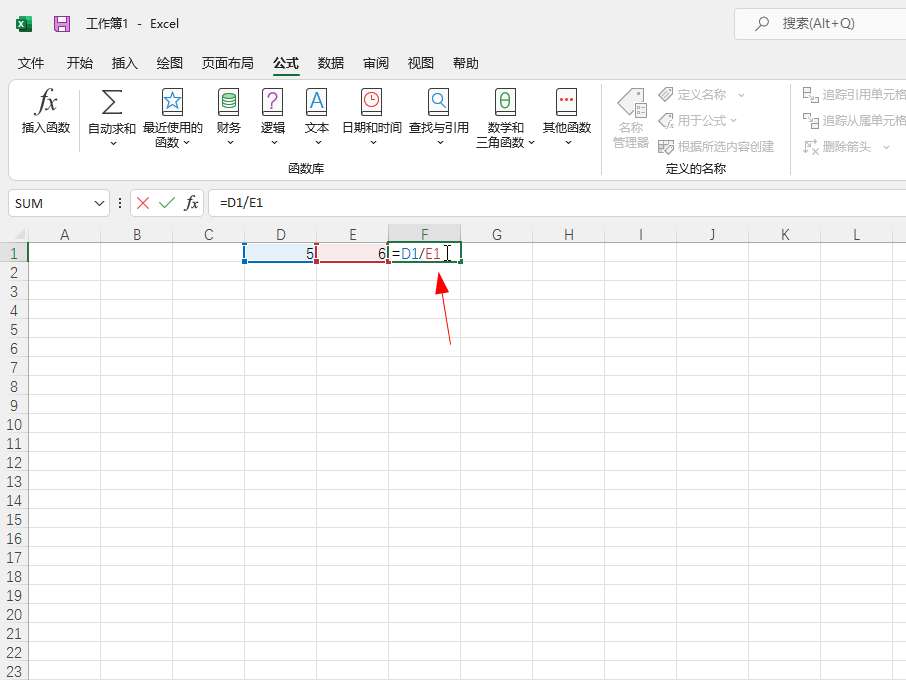
Task: Select column J header
Action: coord(712,234)
